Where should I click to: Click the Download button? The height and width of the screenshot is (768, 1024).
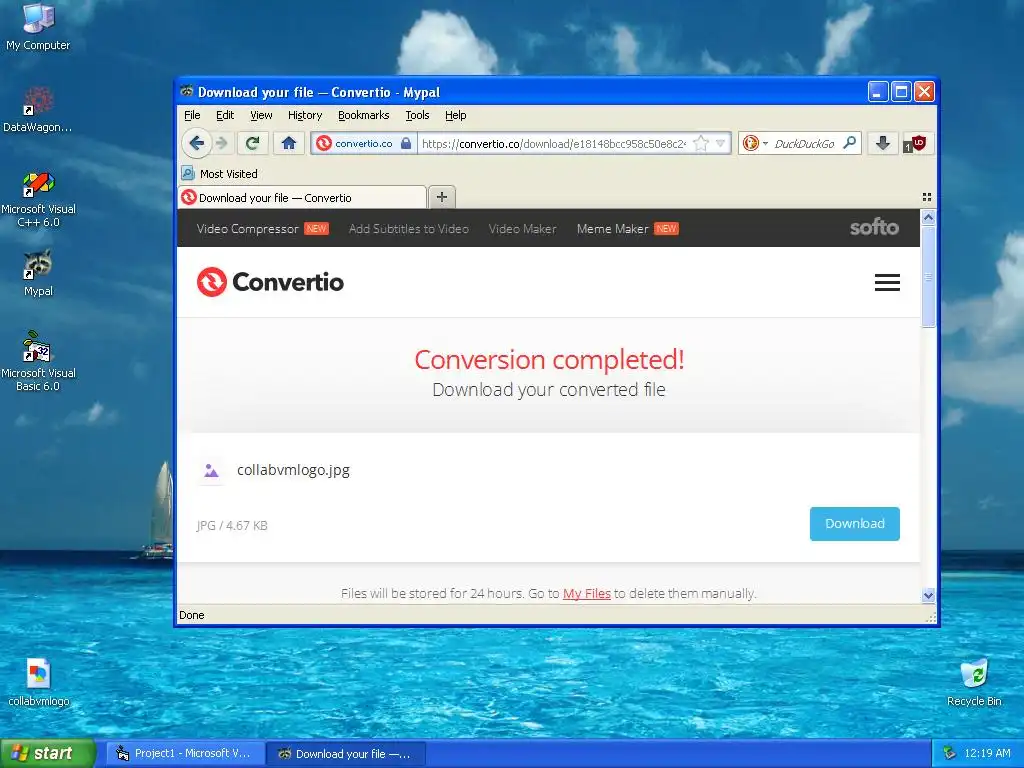tap(854, 524)
